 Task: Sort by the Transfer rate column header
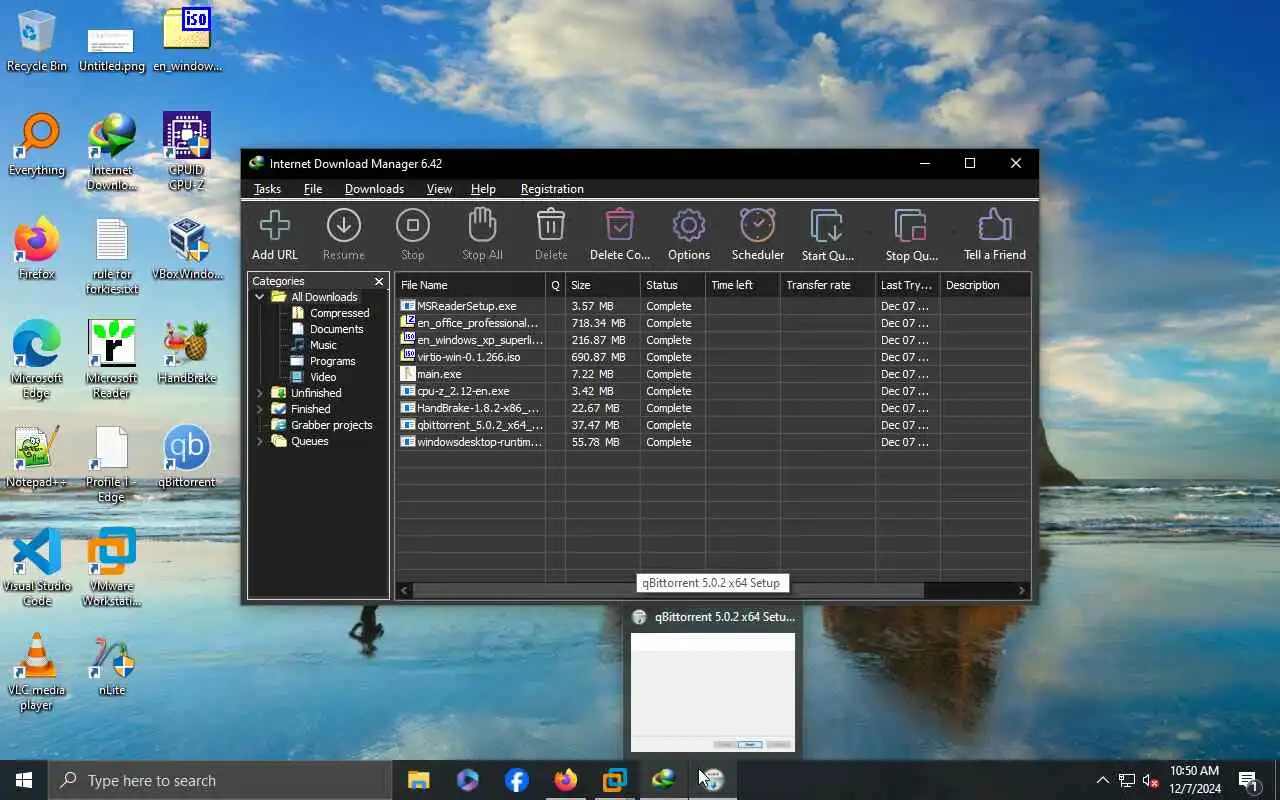828,285
